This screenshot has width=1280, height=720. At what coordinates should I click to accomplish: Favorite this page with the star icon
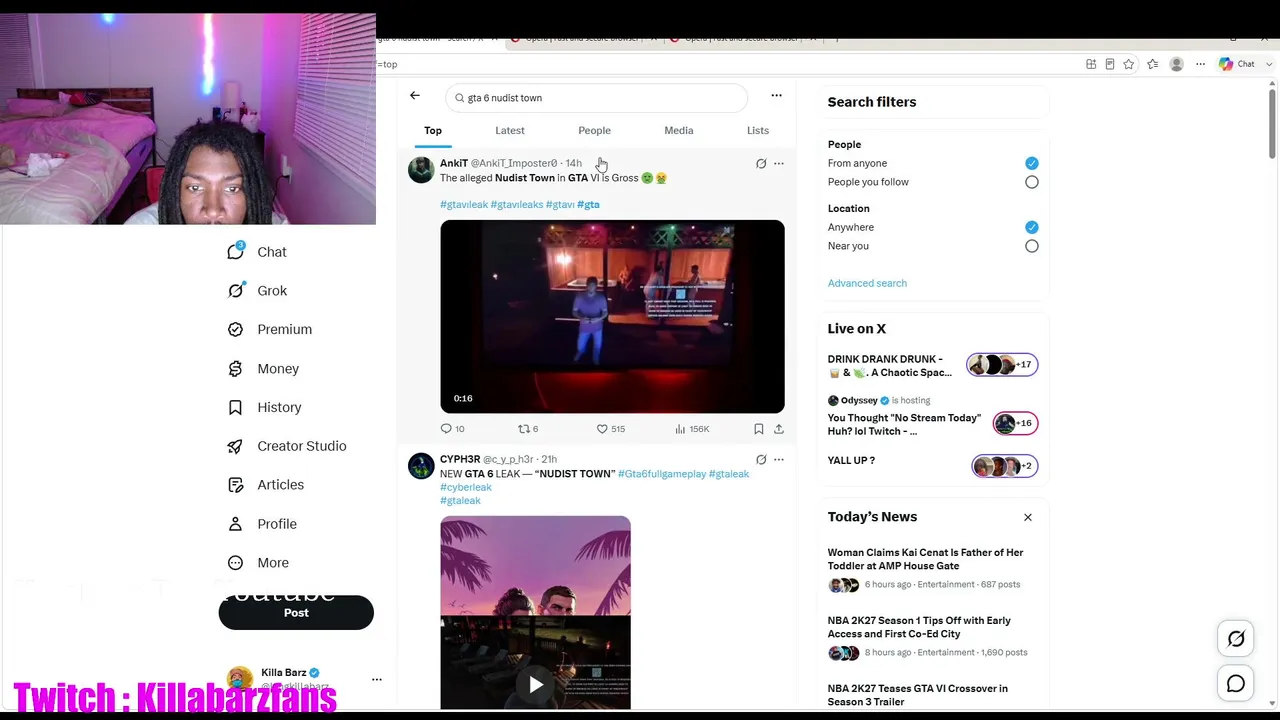point(1129,64)
